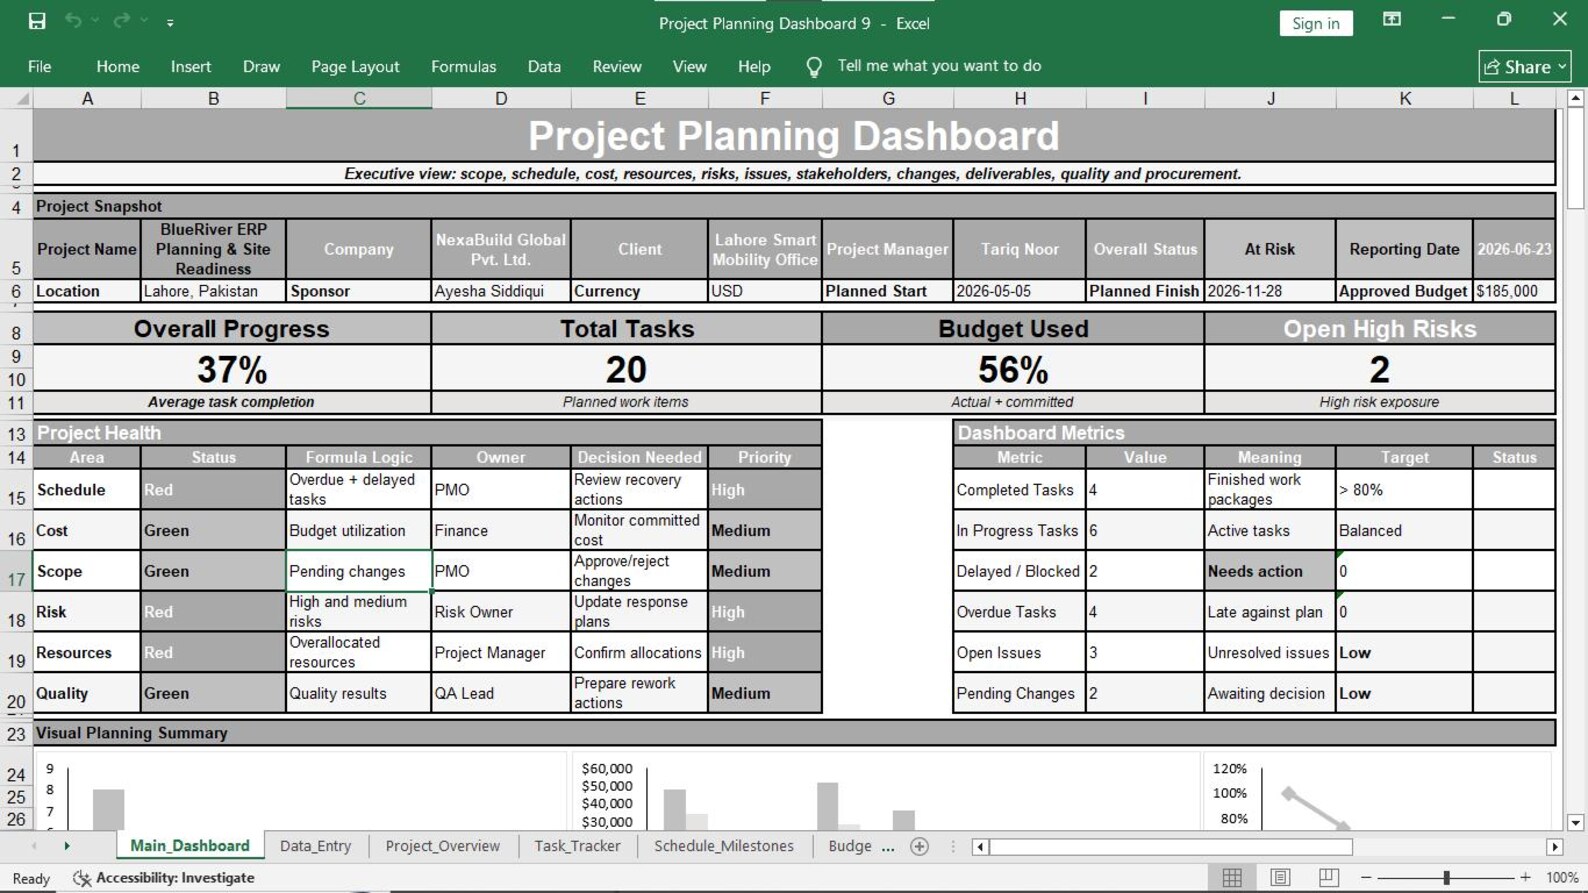Switch to Page Break Preview icon
The width and height of the screenshot is (1588, 893).
(1328, 878)
